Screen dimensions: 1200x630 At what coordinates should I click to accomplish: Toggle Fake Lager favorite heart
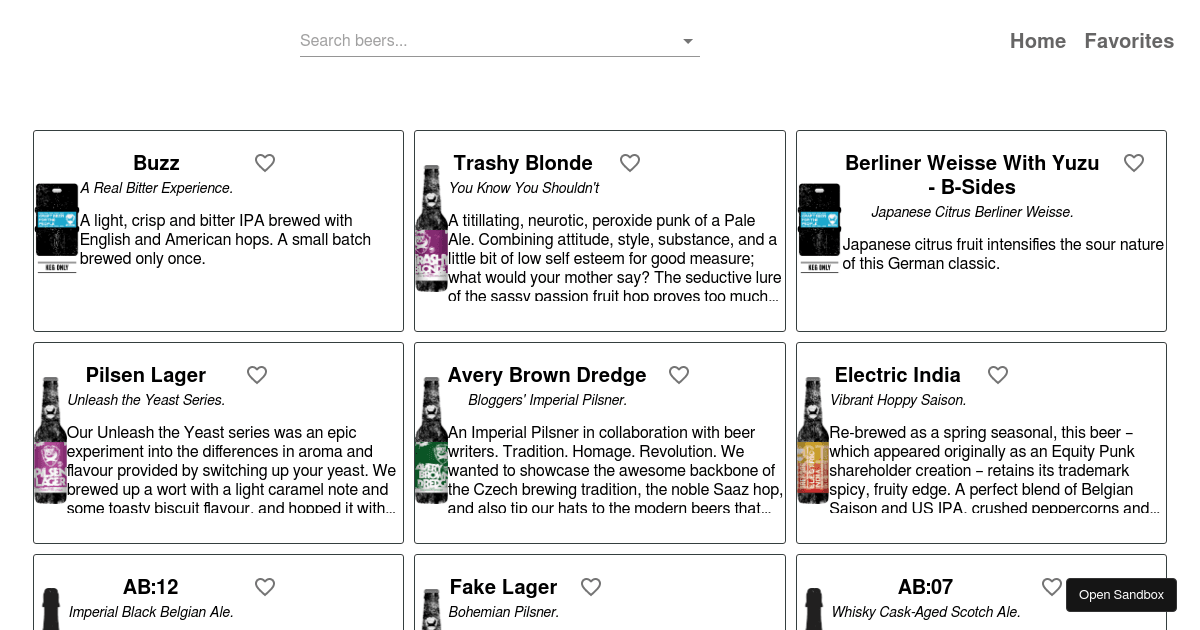(x=591, y=587)
